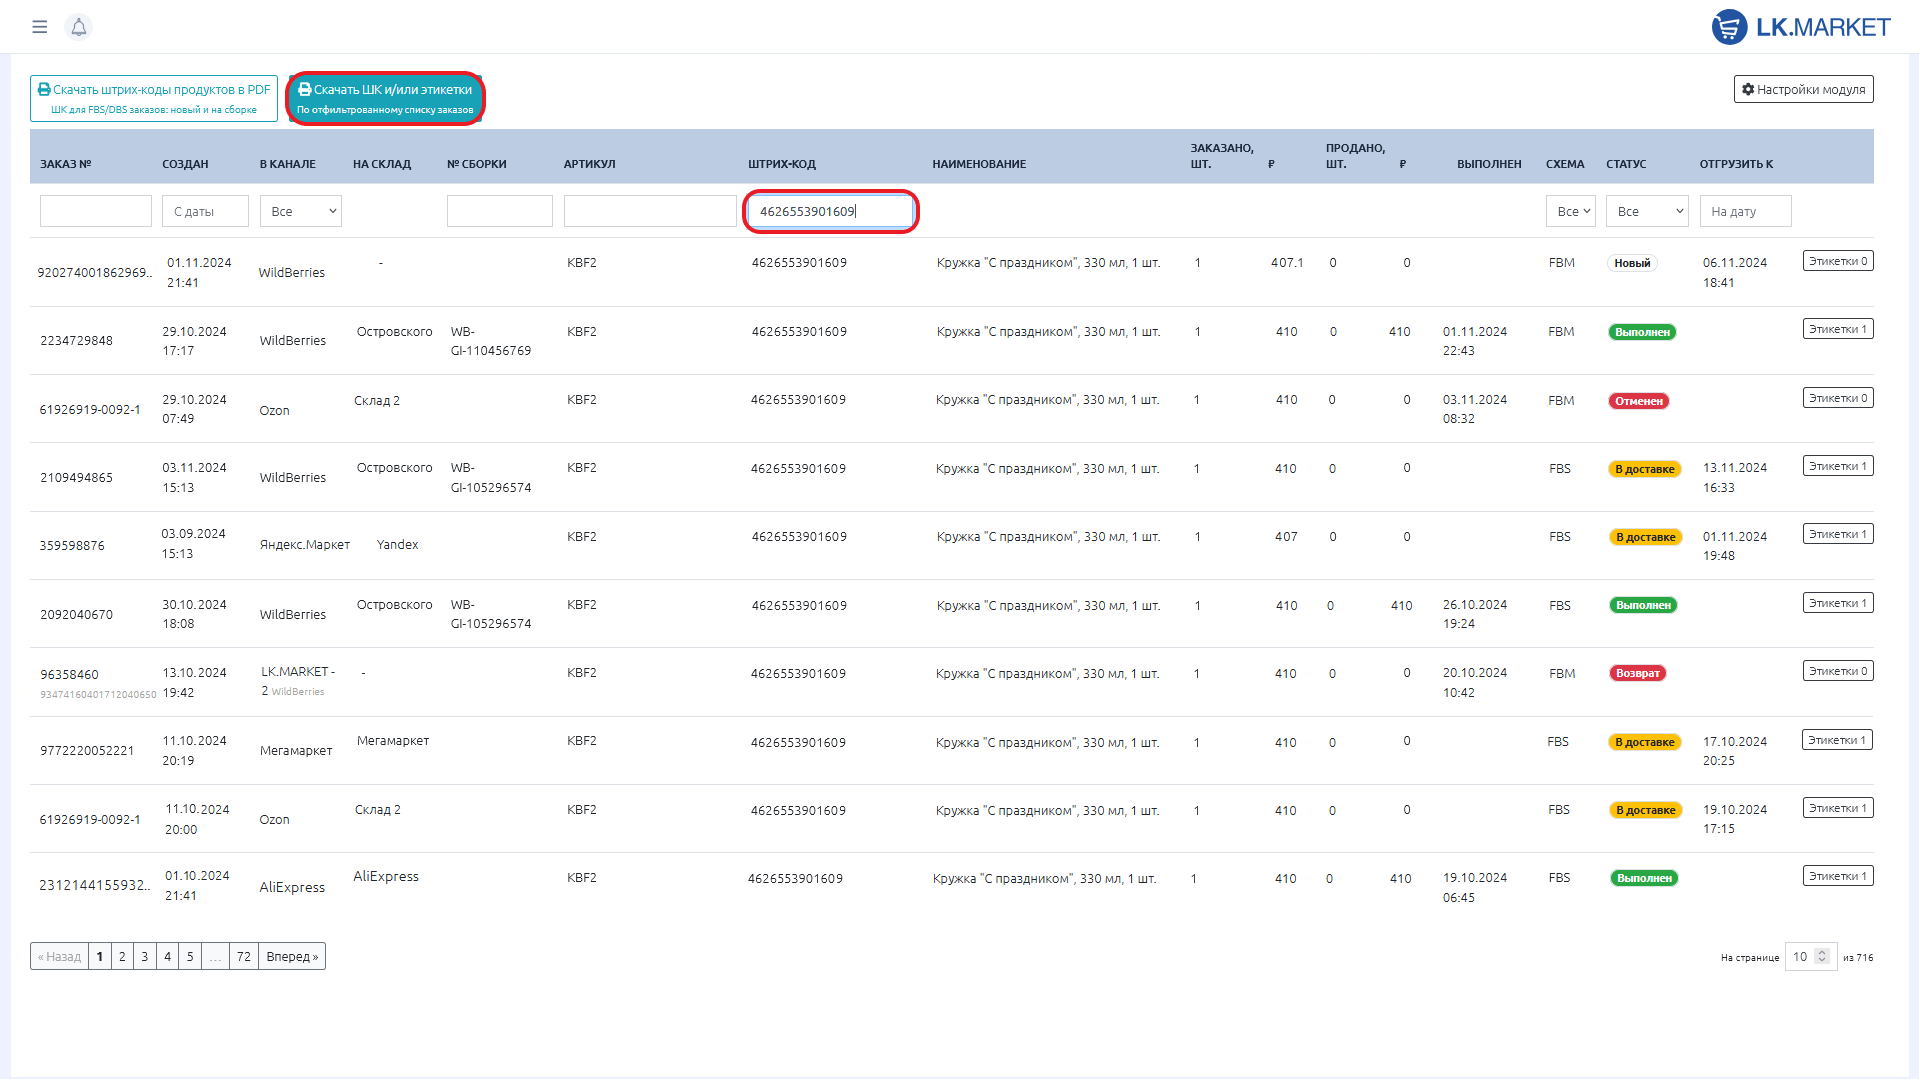The width and height of the screenshot is (1920, 1080).
Task: Click 'Этикетки 0' for order 96358460
Action: coord(1838,671)
